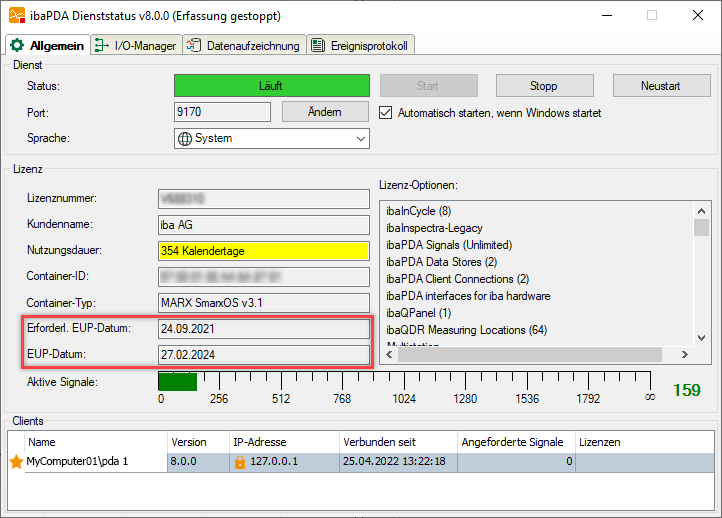Switch to the Datenaufzeichnung tab
Viewport: 722px width, 518px height.
(244, 46)
